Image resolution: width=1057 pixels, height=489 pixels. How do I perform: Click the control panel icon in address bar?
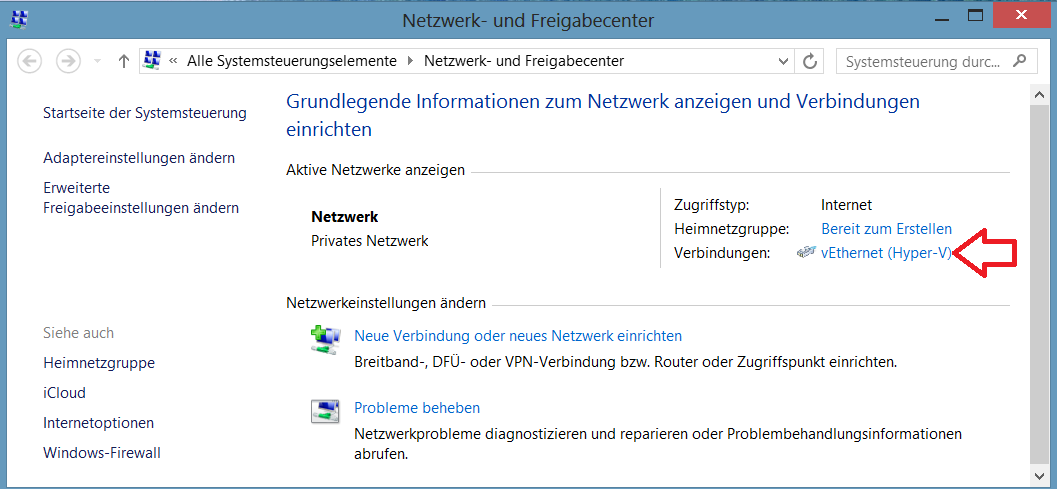coord(152,61)
